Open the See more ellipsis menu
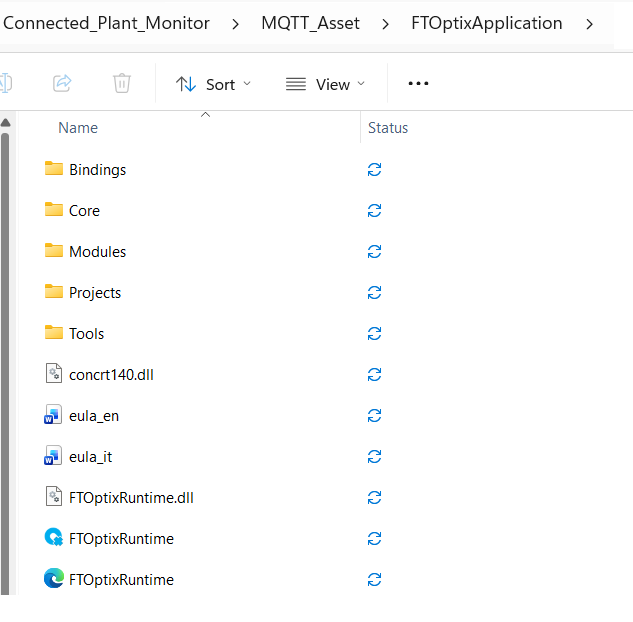The image size is (633, 622). pyautogui.click(x=418, y=84)
